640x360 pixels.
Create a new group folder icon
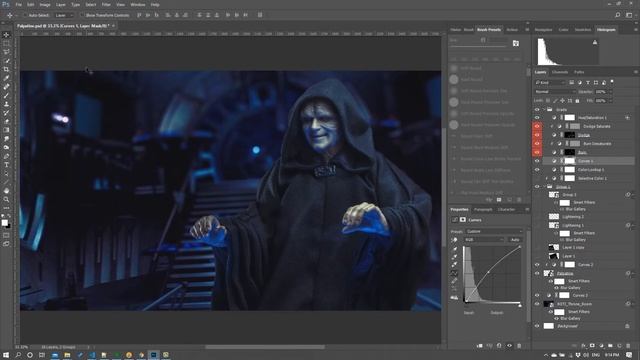[x=610, y=346]
